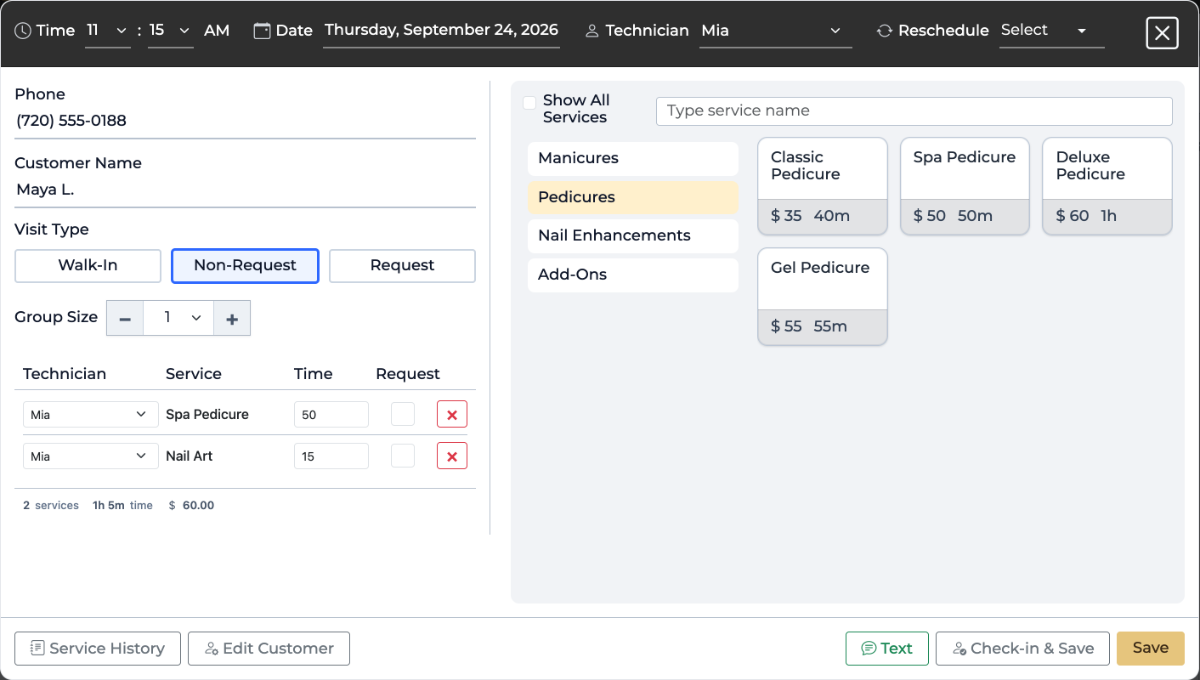
Task: Remove the Spa Pedicure service row
Action: pos(452,414)
